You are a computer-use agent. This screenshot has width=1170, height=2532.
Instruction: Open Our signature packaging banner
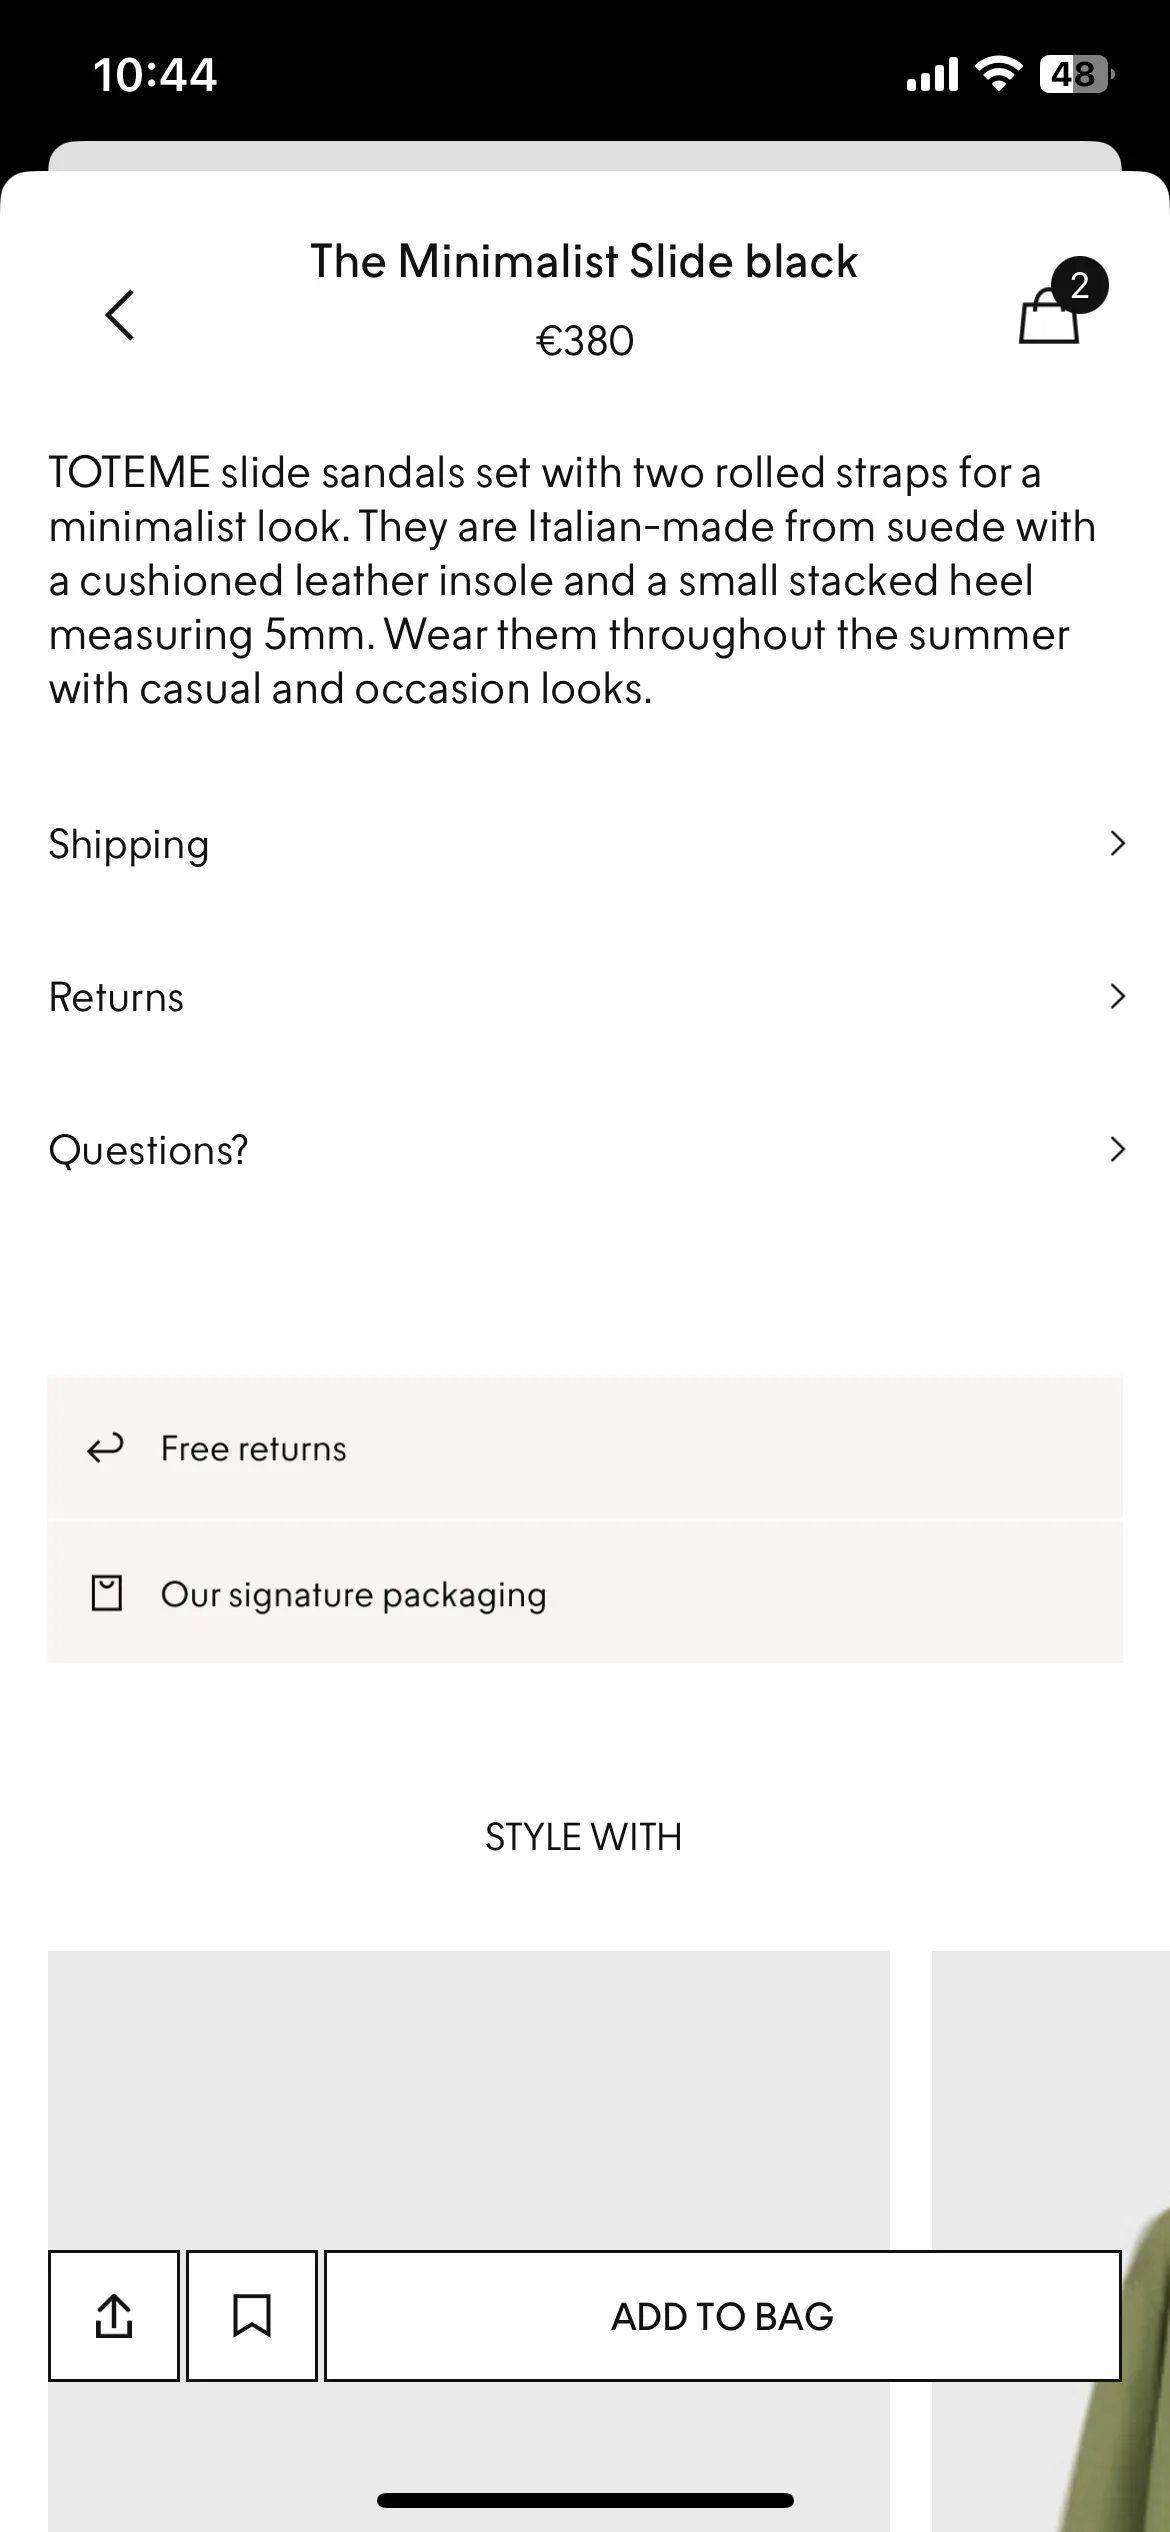[x=585, y=1593]
